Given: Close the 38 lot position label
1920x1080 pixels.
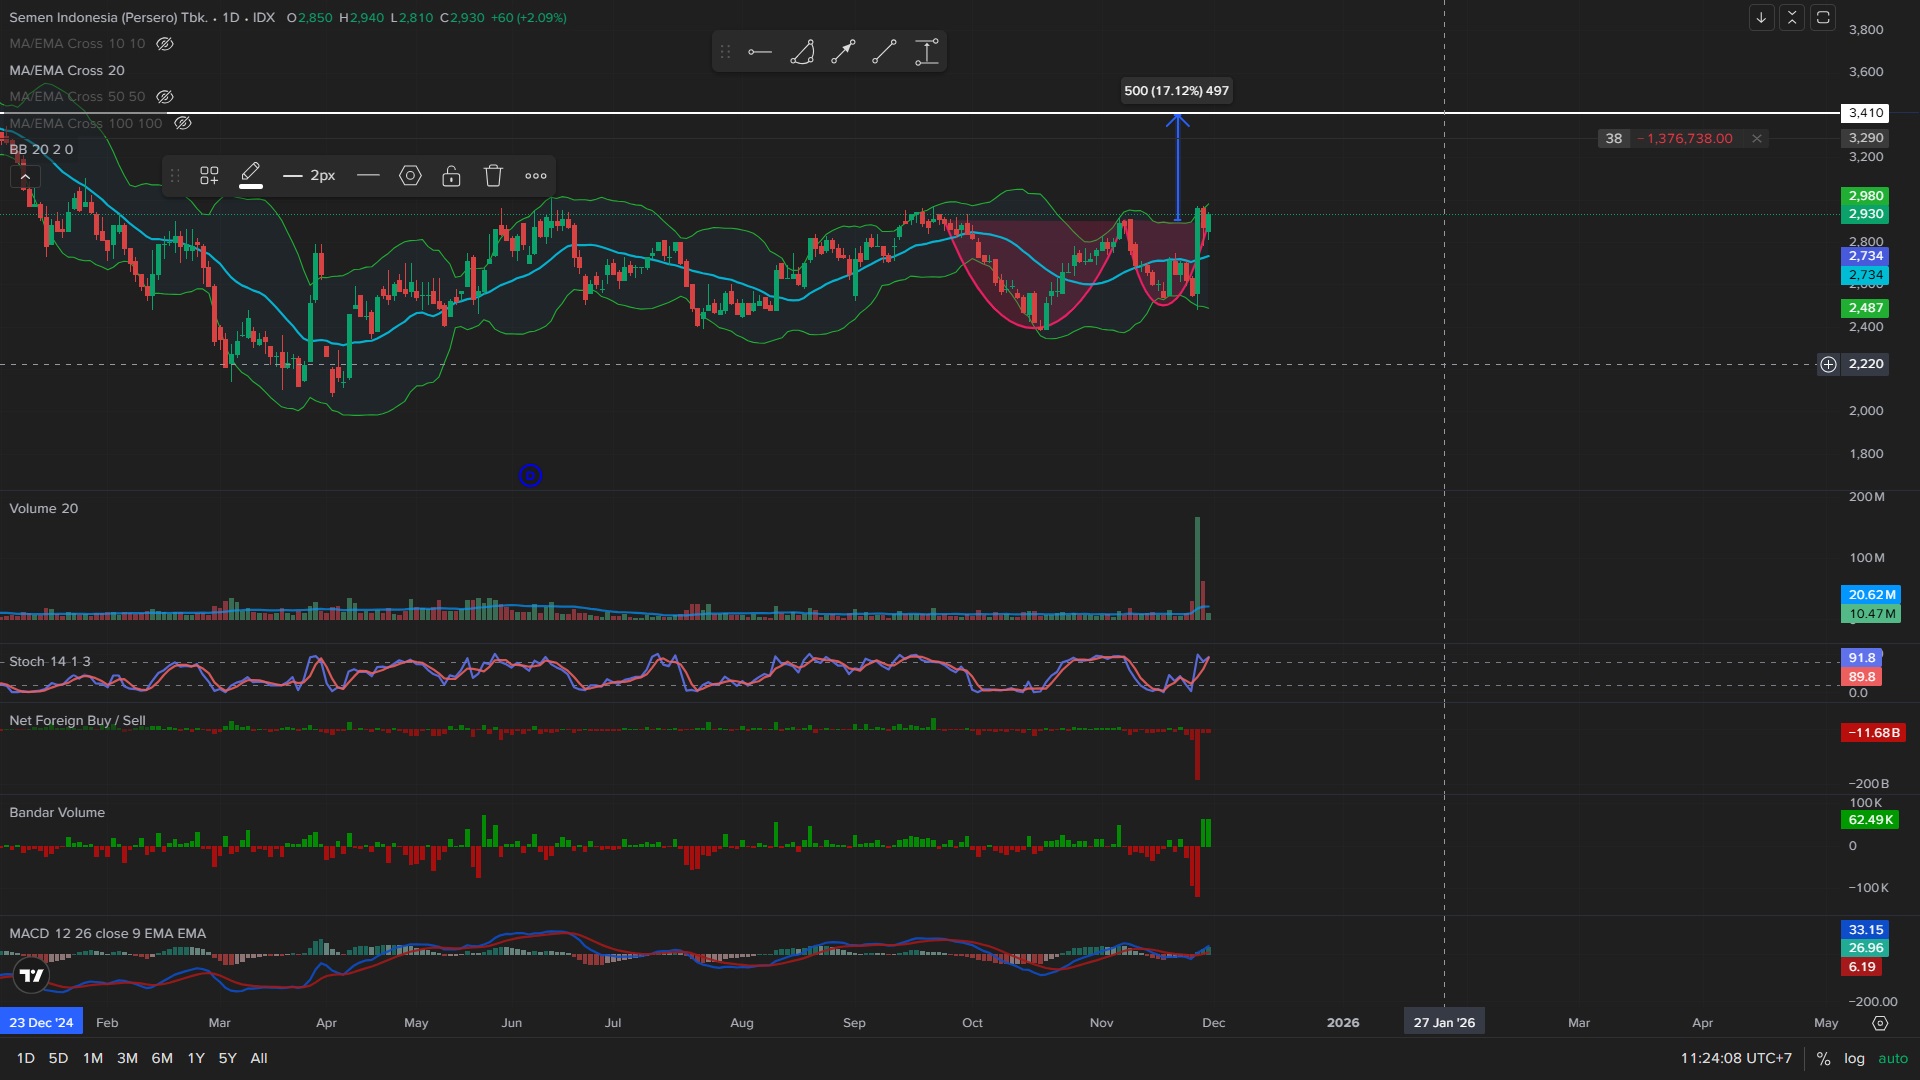Looking at the screenshot, I should coord(1757,139).
